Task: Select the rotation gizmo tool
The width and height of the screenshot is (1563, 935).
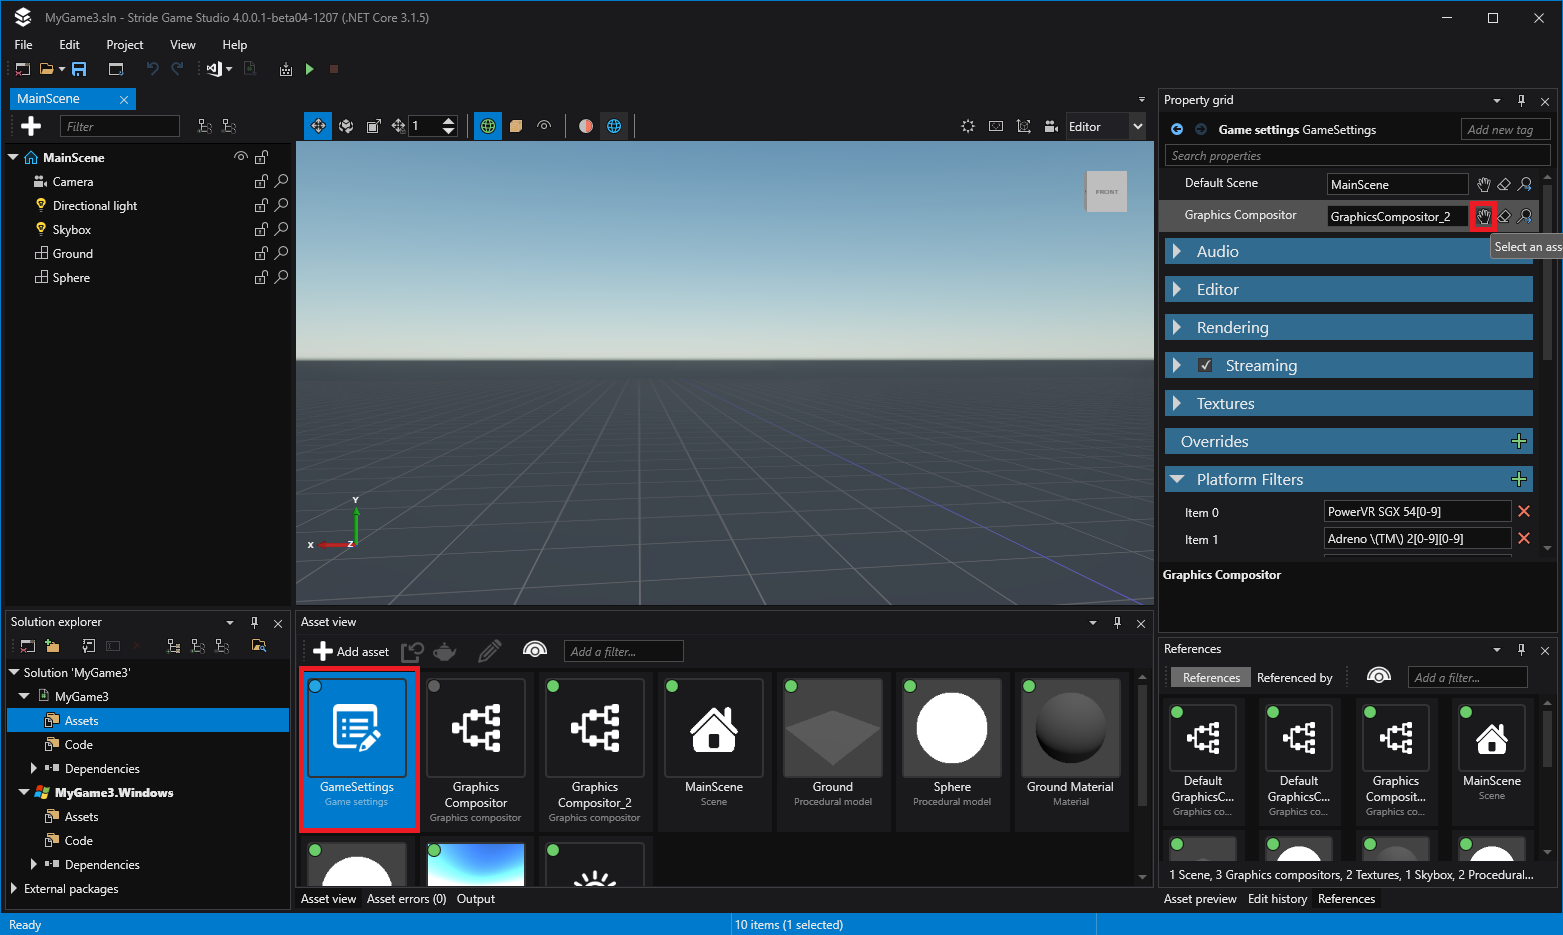Action: click(x=346, y=126)
